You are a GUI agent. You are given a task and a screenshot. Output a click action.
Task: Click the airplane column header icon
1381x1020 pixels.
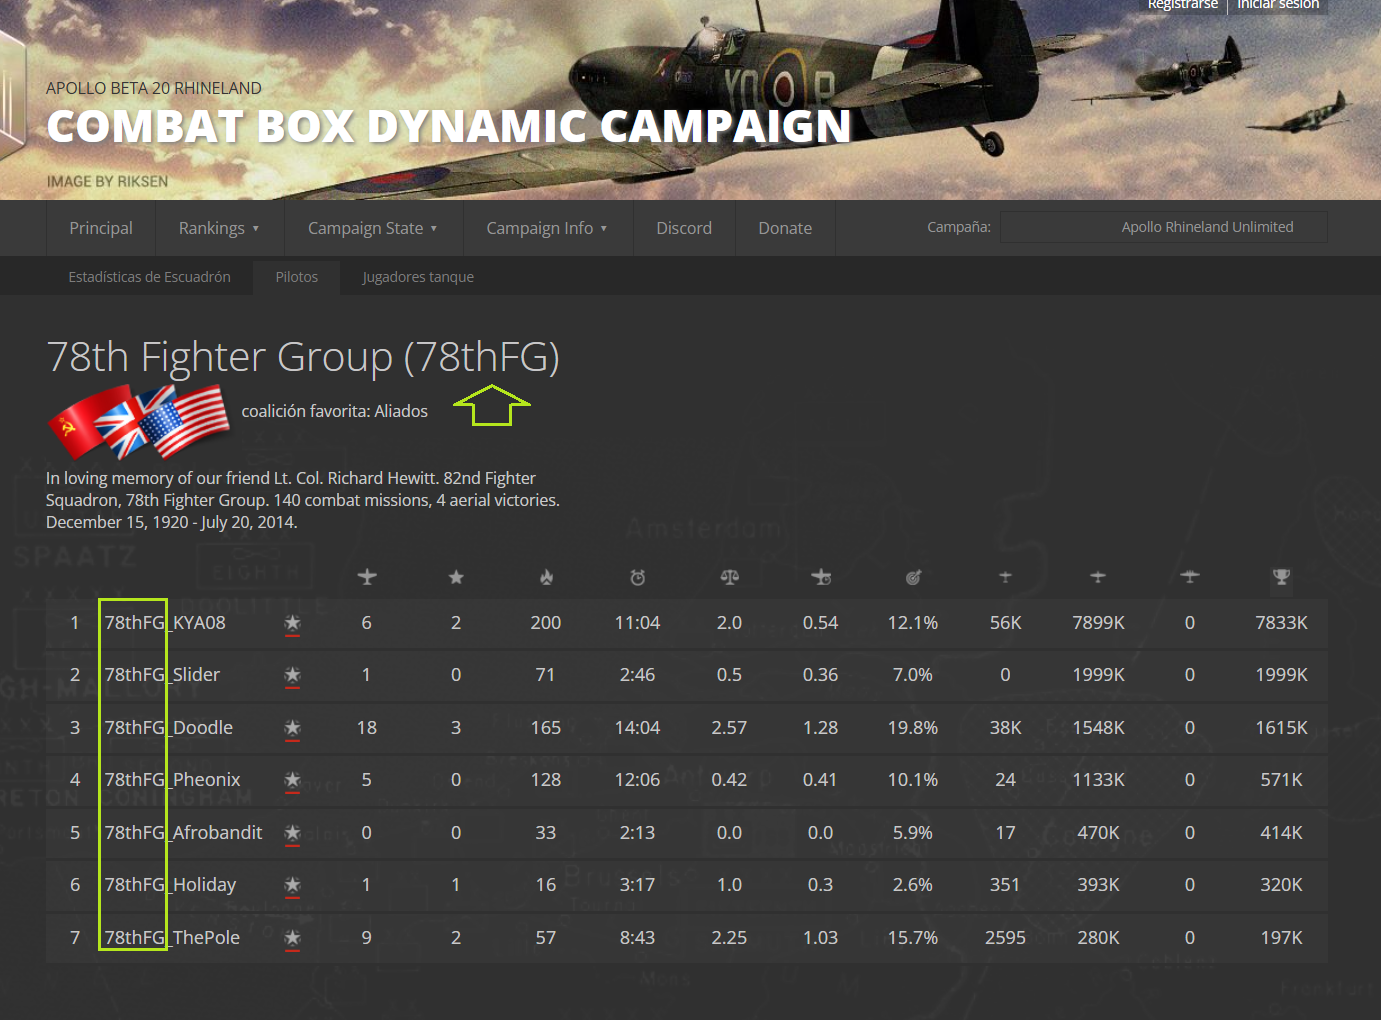pos(367,577)
